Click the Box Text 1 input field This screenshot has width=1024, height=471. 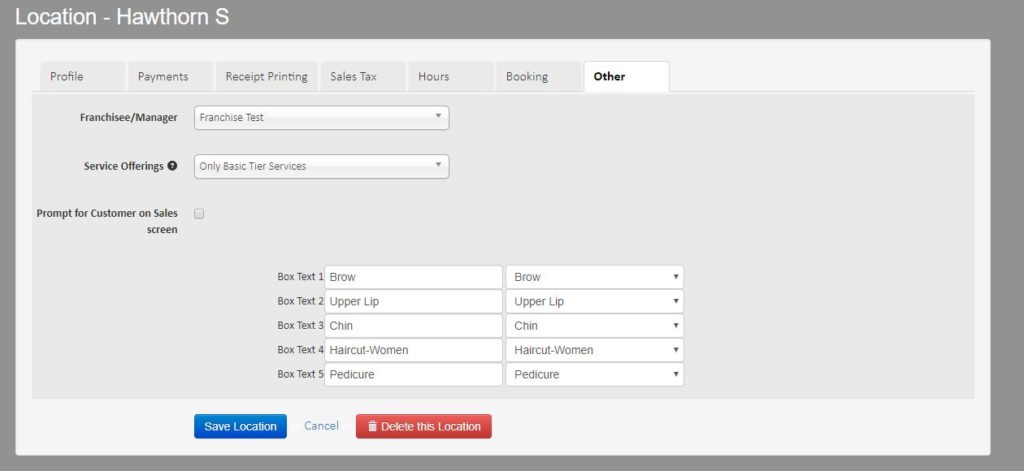click(x=413, y=277)
